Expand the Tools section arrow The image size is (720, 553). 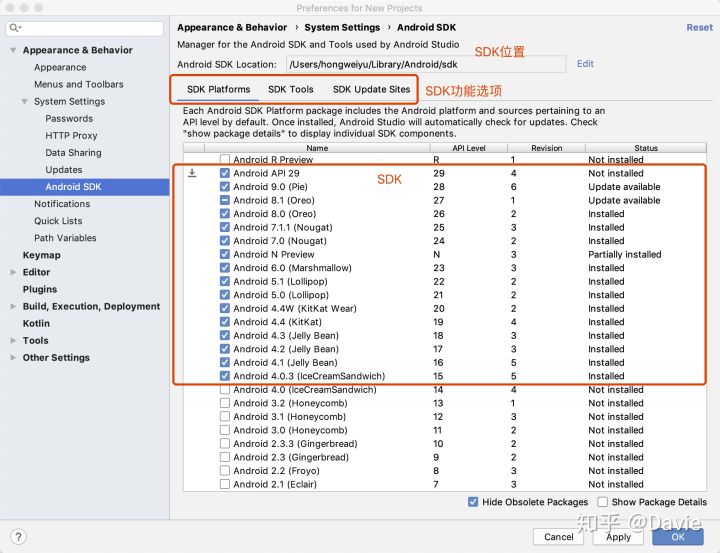[x=13, y=340]
